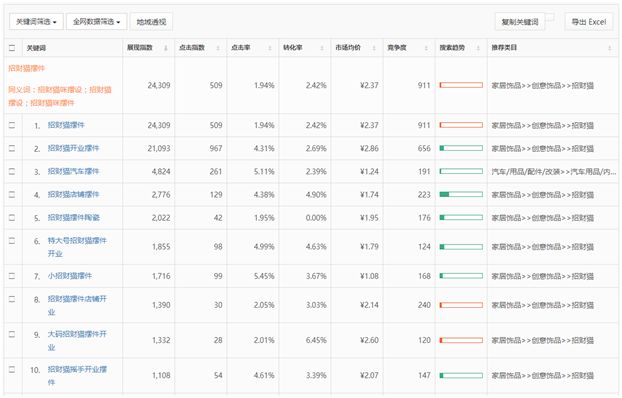This screenshot has width=622, height=398.
Task: Sort by the 转化率 column sort icon
Action: click(x=322, y=48)
